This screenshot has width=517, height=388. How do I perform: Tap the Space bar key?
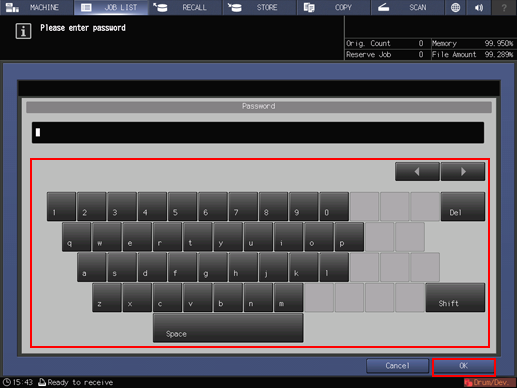[x=228, y=328]
